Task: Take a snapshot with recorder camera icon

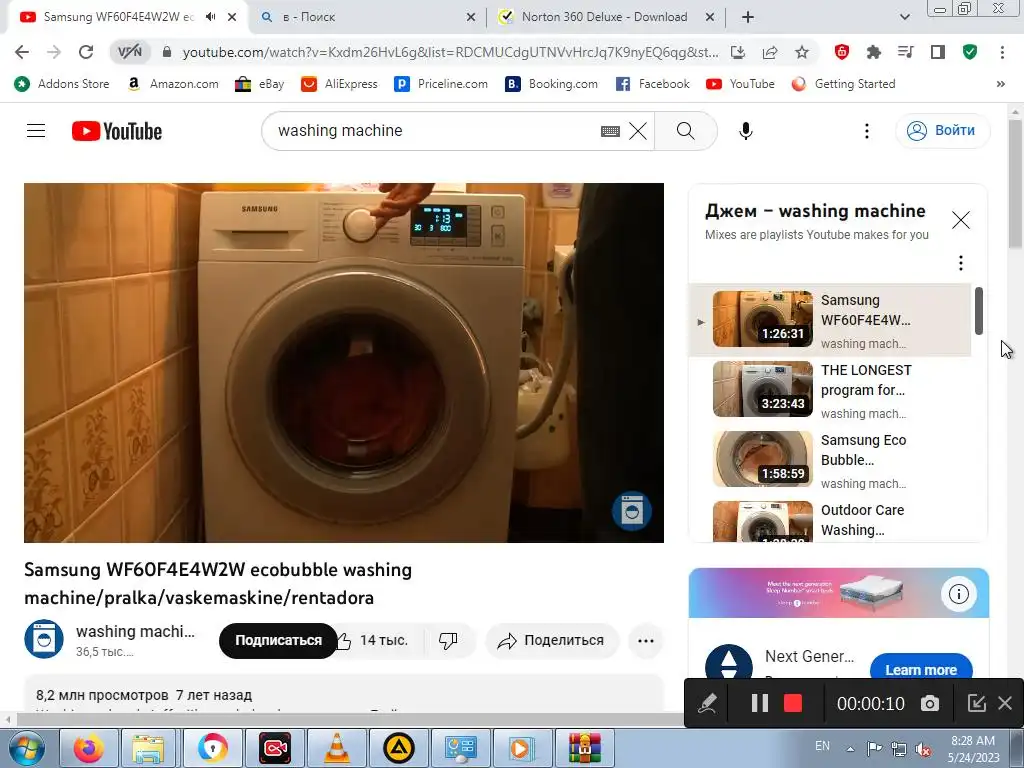Action: tap(930, 703)
